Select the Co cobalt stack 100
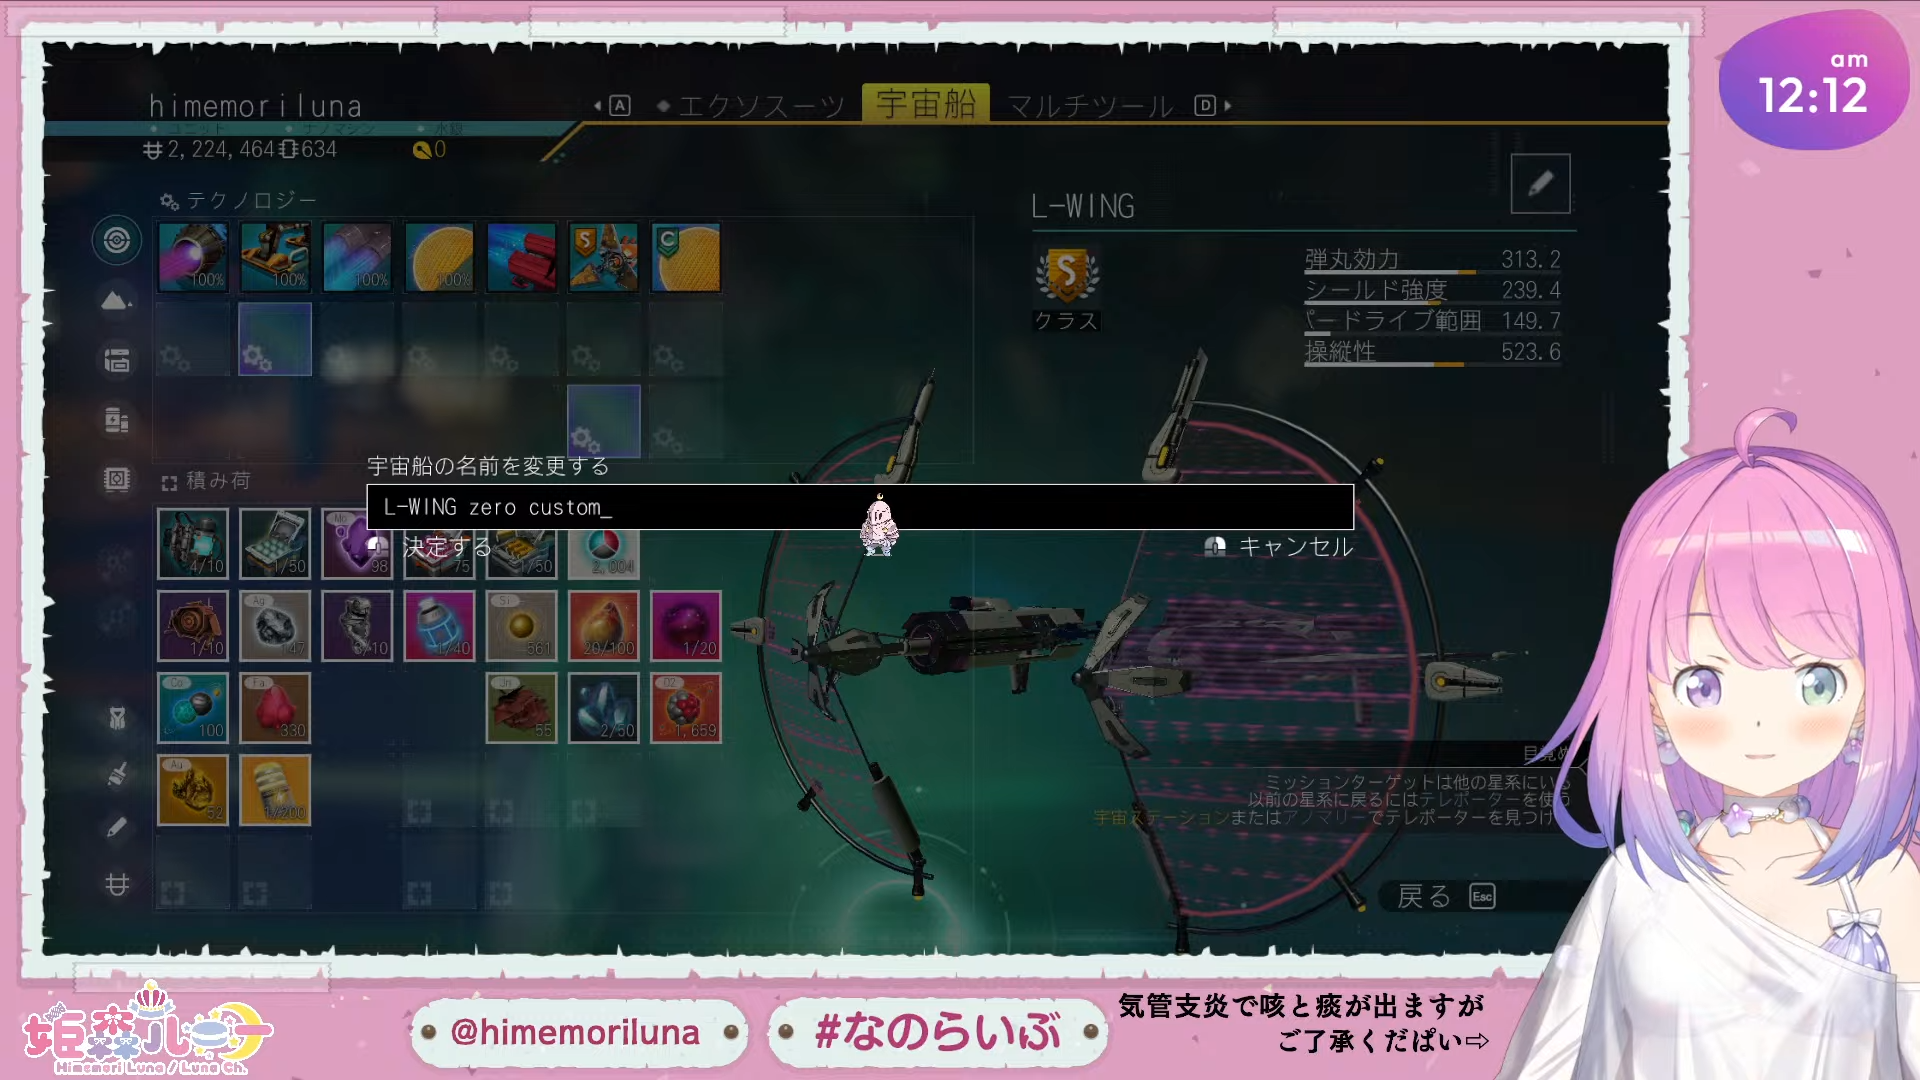Viewport: 1920px width, 1080px height. click(193, 707)
